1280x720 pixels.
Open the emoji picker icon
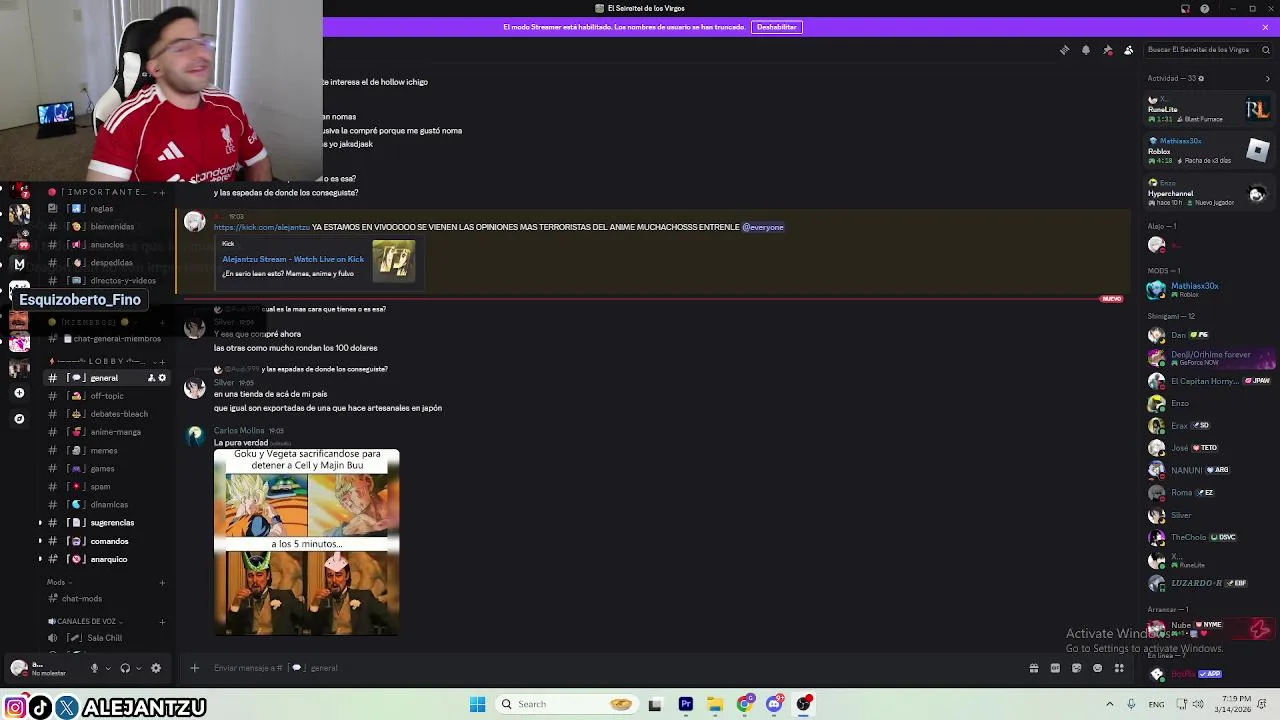[1098, 668]
